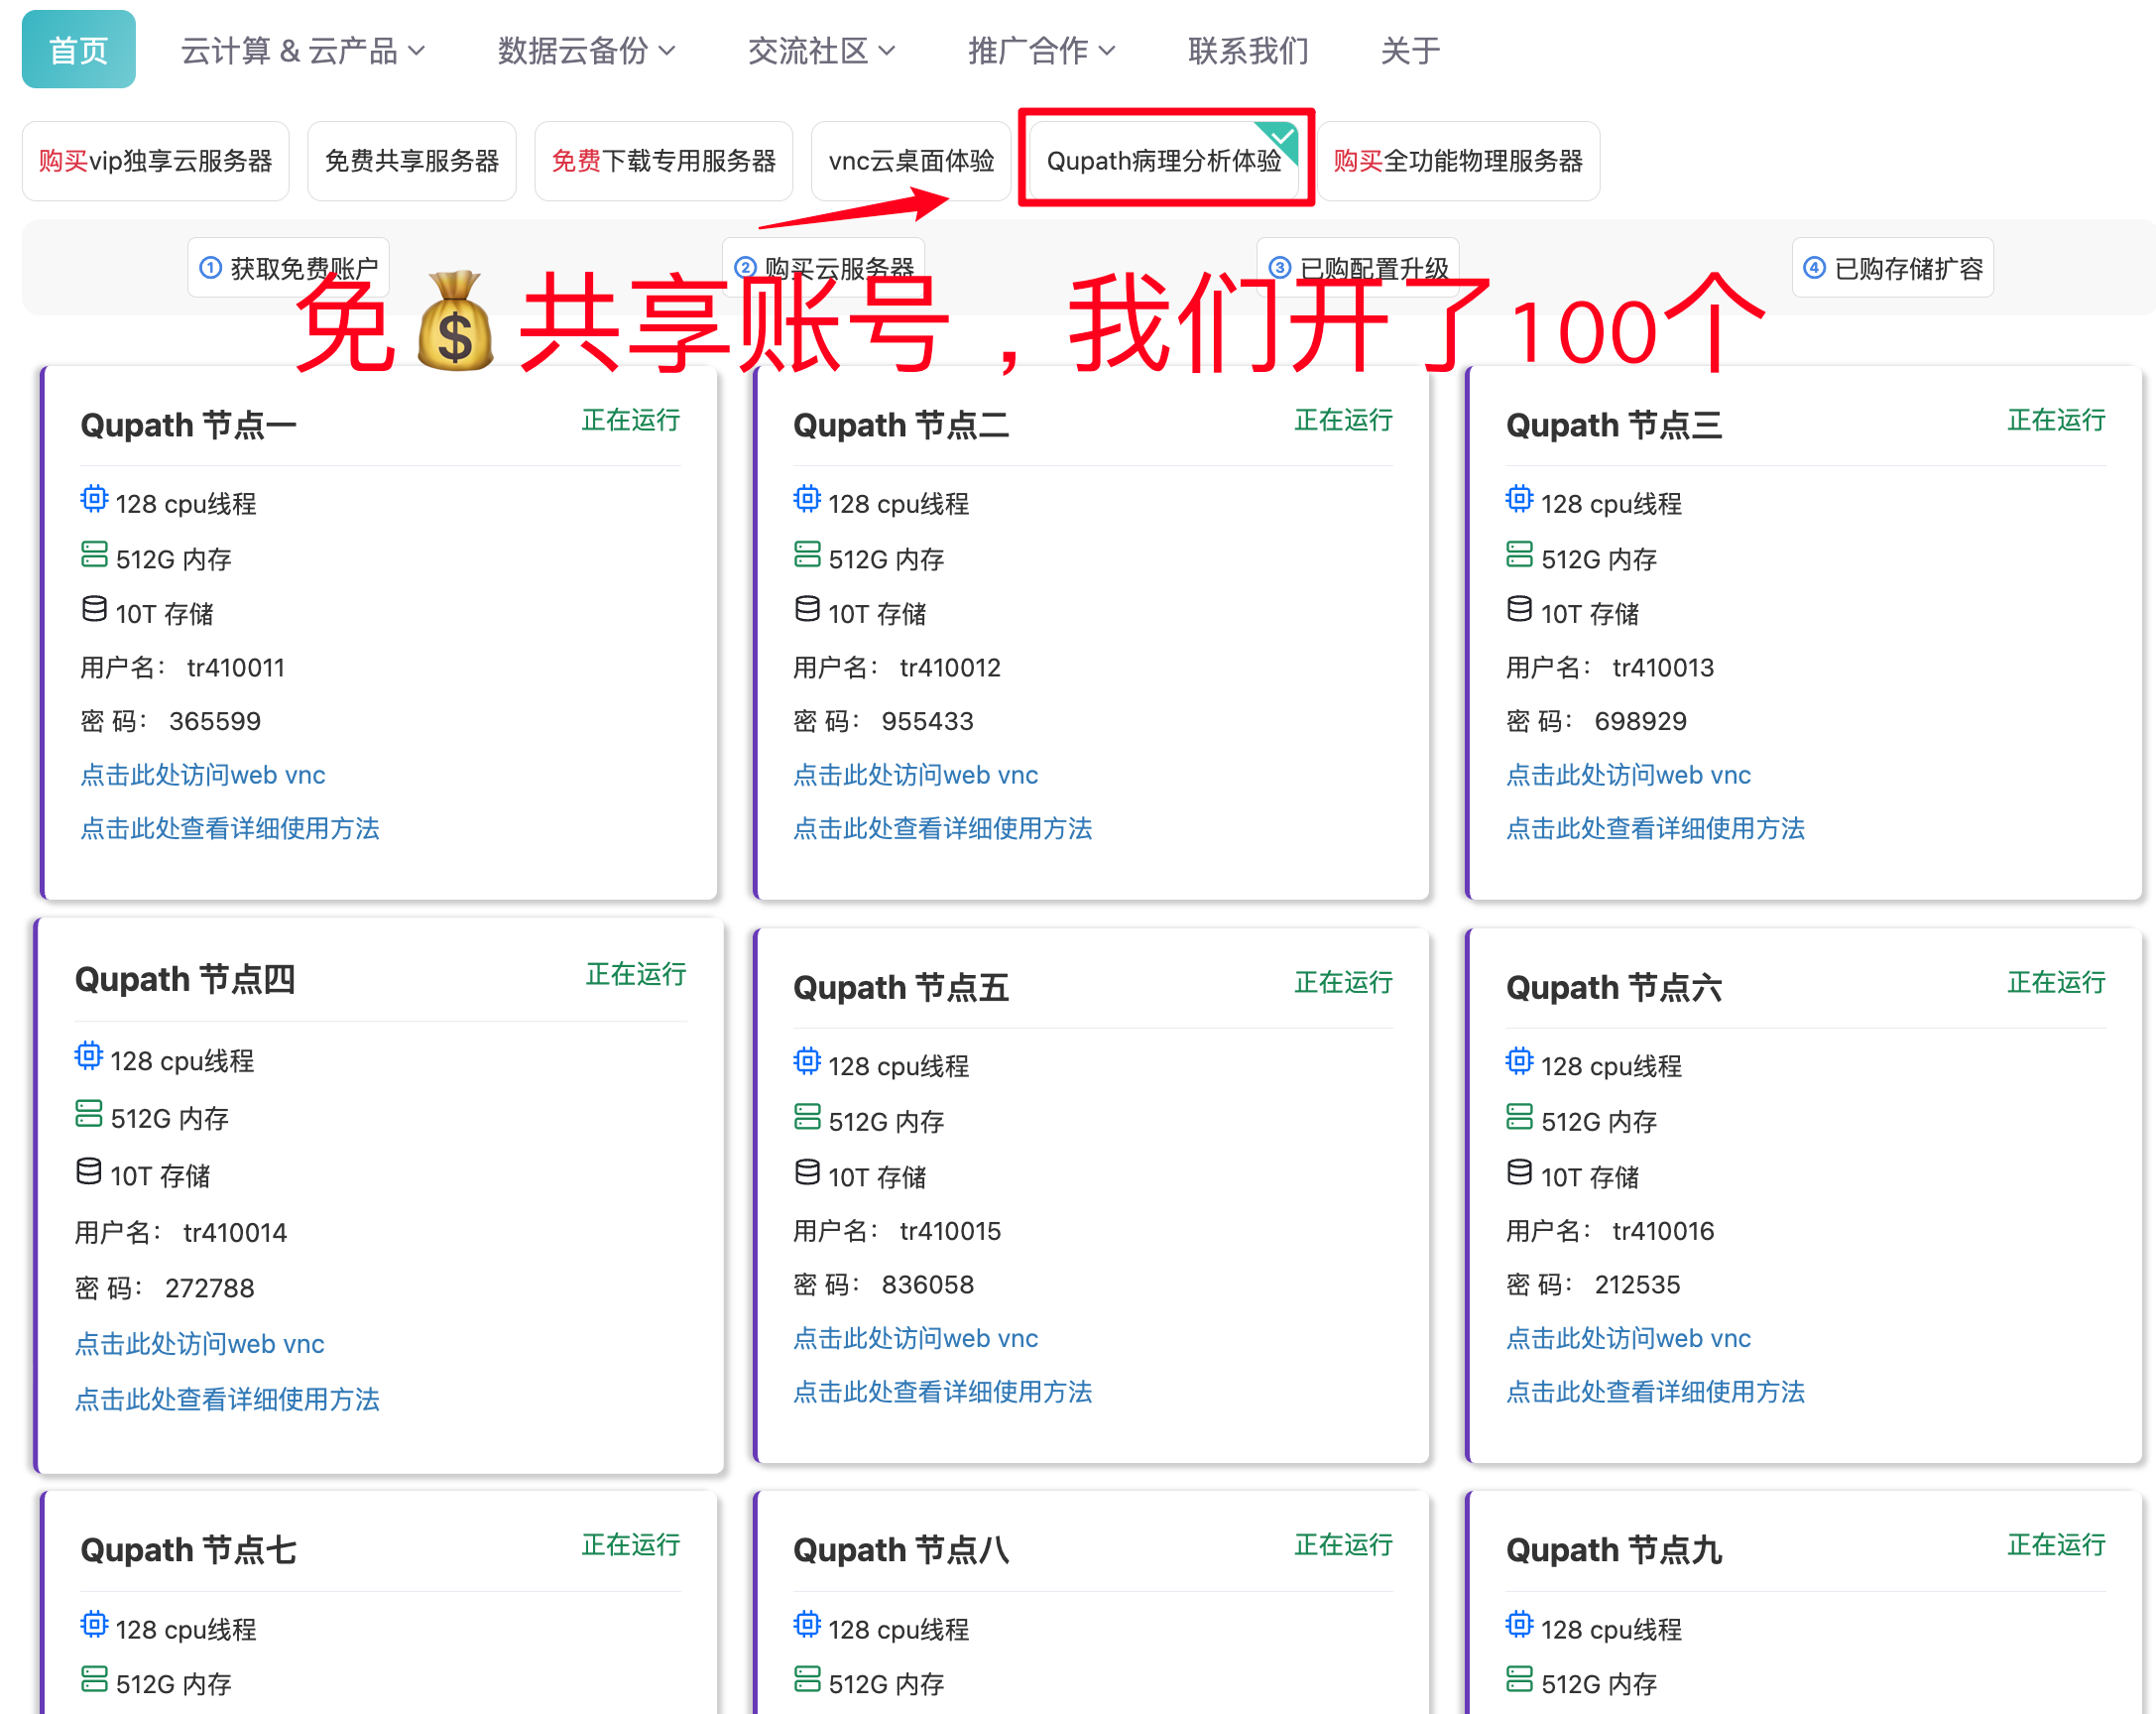Click green checkmark on Qupath病理分析体验 tab
Image resolution: width=2156 pixels, height=1714 pixels.
(x=1281, y=135)
